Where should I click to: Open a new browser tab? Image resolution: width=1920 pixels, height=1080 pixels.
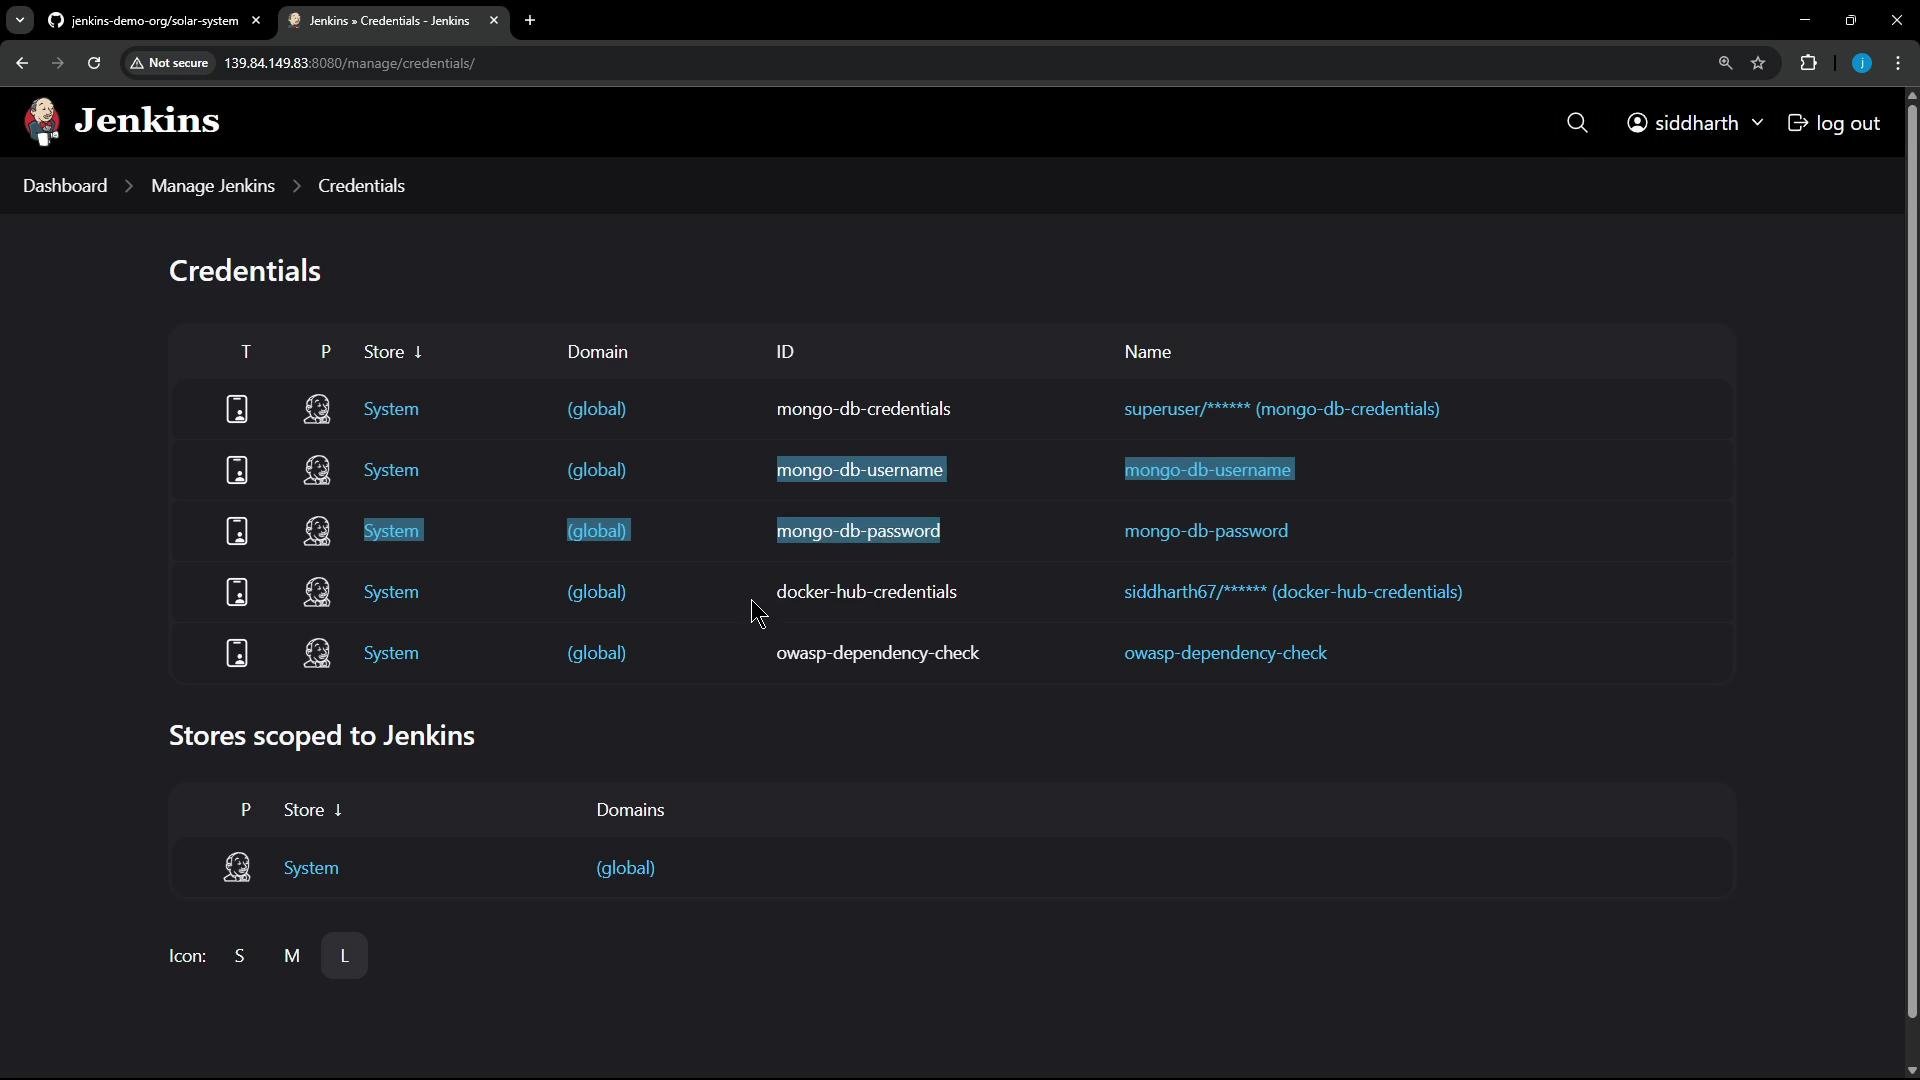[530, 20]
